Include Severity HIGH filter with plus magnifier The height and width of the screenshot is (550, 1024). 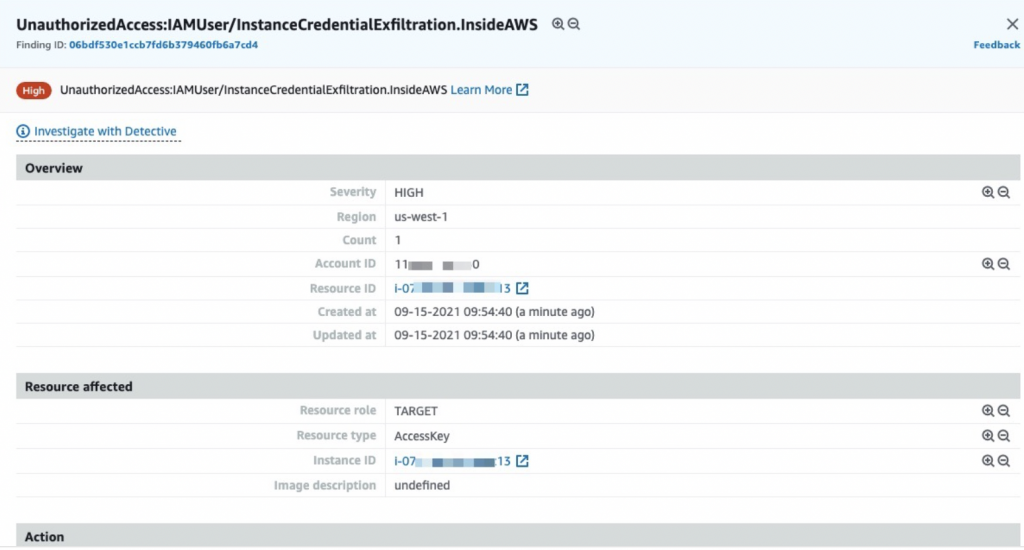[x=987, y=192]
